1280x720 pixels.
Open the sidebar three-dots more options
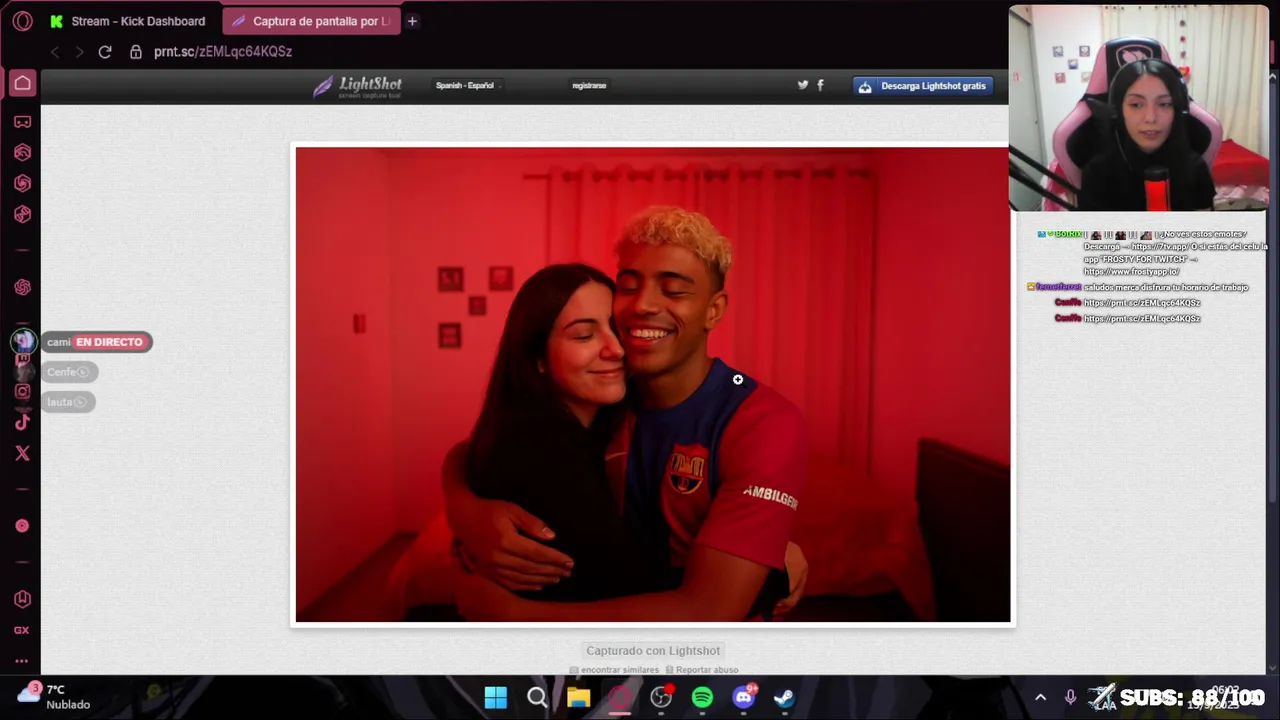click(22, 660)
